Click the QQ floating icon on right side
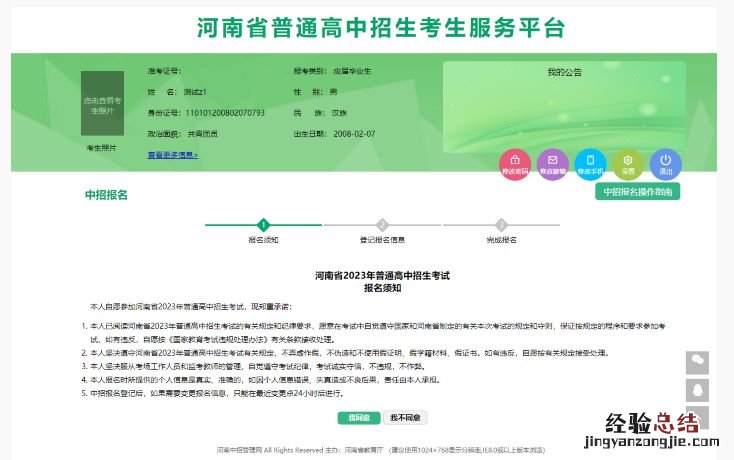734x460 pixels. coord(697,390)
